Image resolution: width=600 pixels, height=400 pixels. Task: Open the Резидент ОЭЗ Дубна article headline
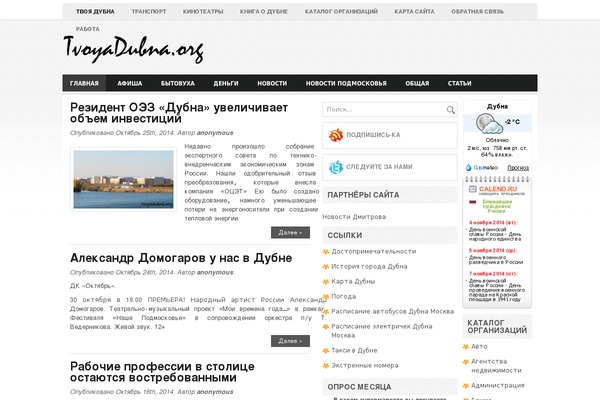coord(179,113)
